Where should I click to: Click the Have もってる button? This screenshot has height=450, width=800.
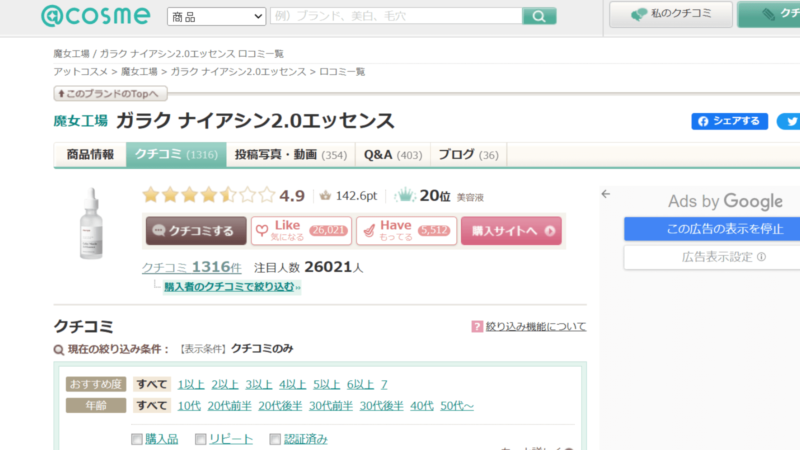pos(407,231)
